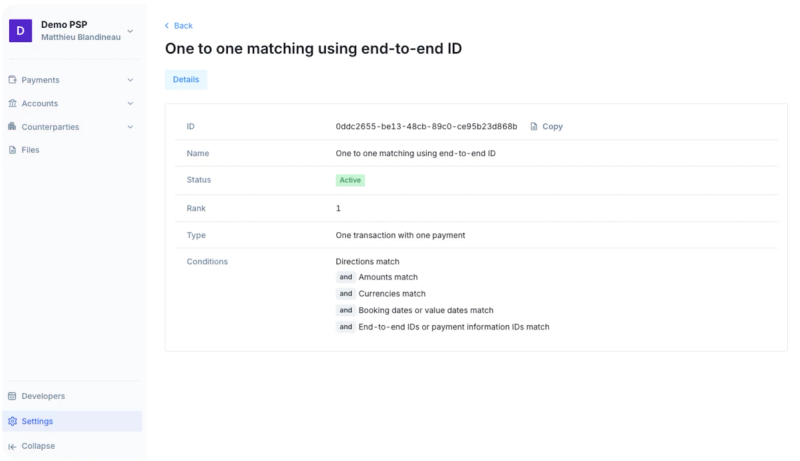Click the Accounts bank icon
The height and width of the screenshot is (461, 800).
pyautogui.click(x=12, y=103)
